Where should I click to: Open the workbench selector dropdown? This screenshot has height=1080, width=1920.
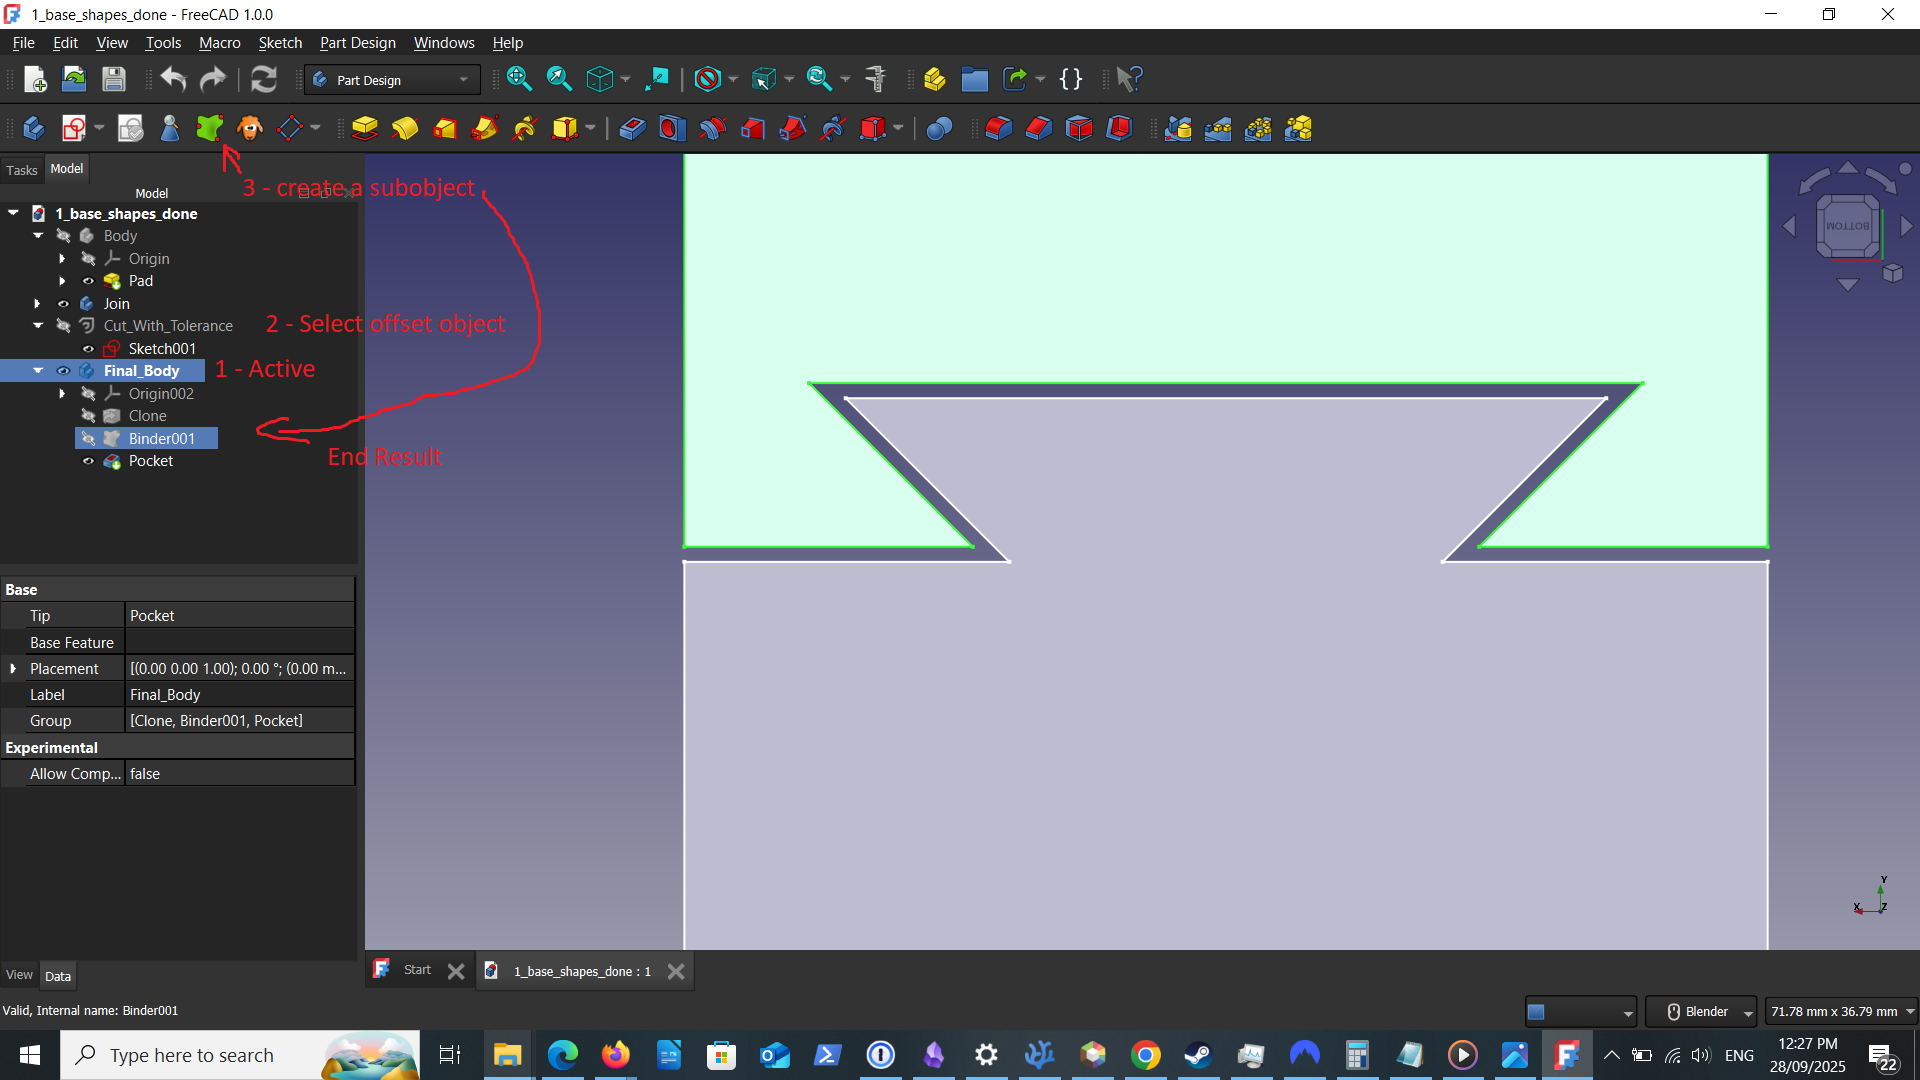tap(463, 79)
